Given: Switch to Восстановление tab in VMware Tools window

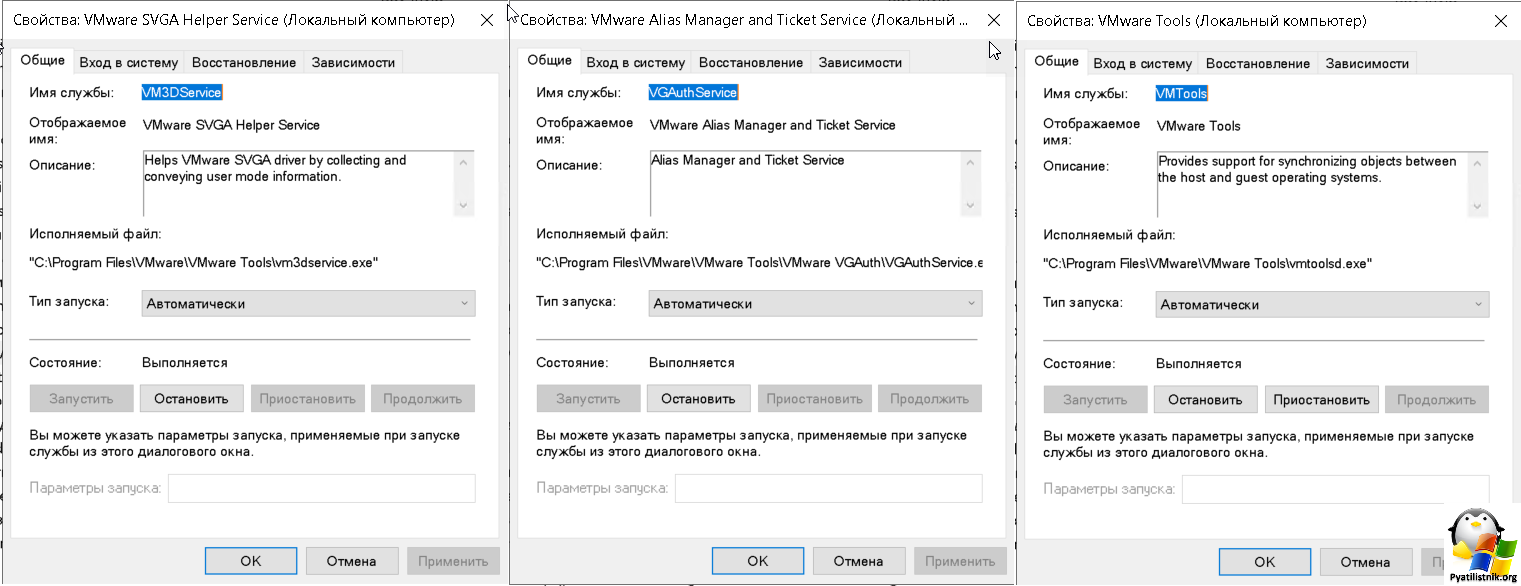Looking at the screenshot, I should [1258, 63].
